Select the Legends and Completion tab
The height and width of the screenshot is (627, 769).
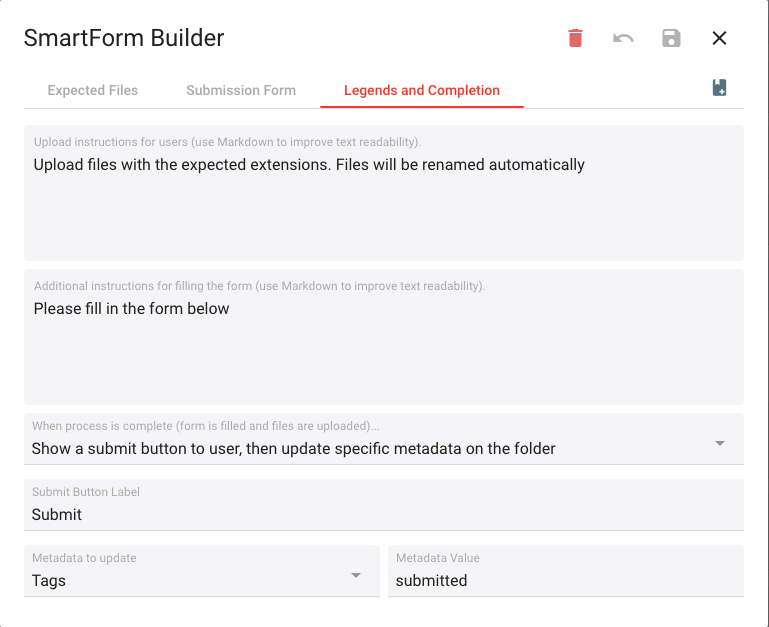(x=422, y=91)
